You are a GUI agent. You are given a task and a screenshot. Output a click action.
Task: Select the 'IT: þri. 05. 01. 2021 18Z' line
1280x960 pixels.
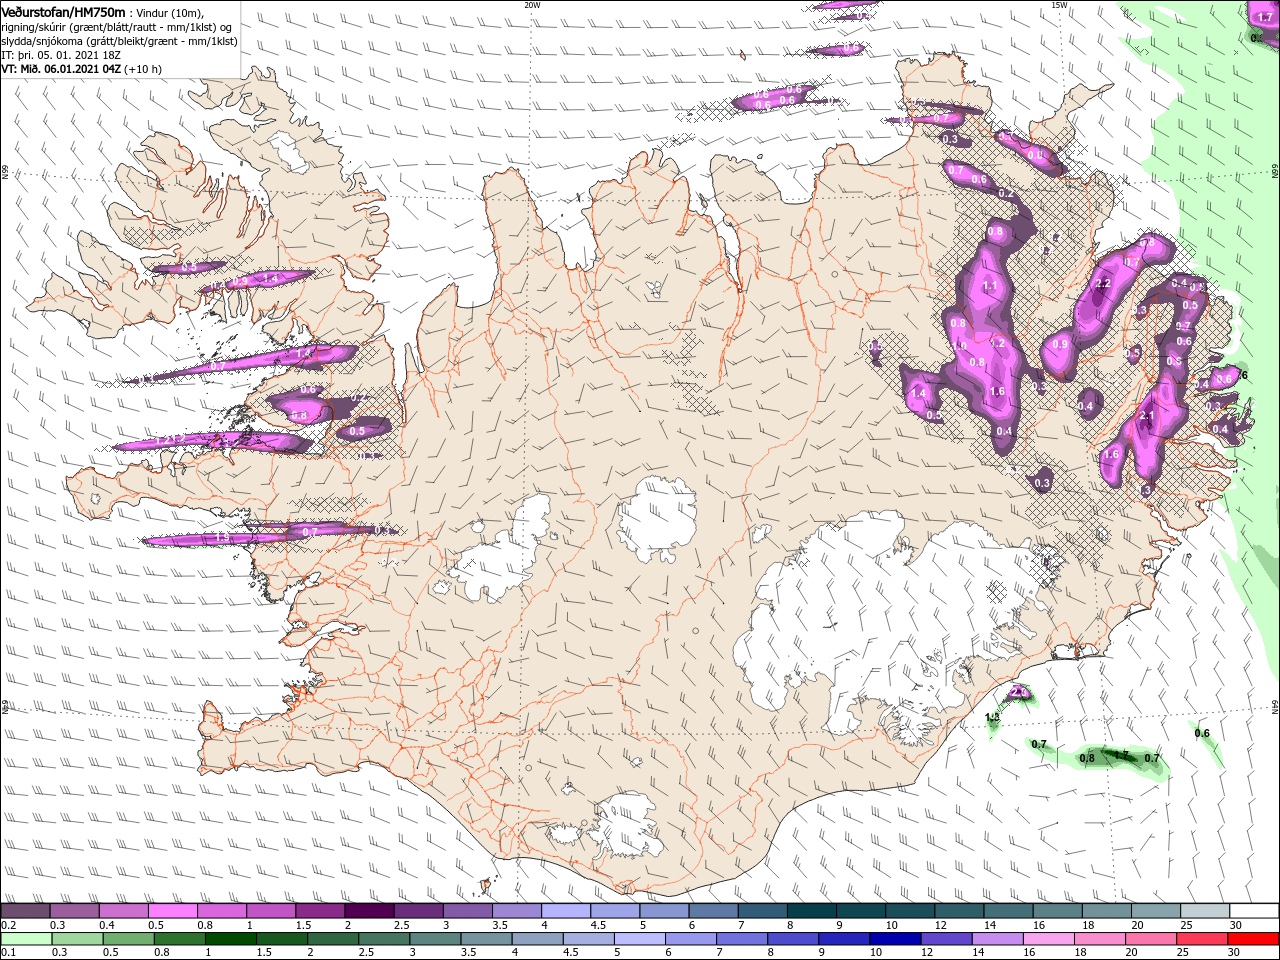coord(62,55)
